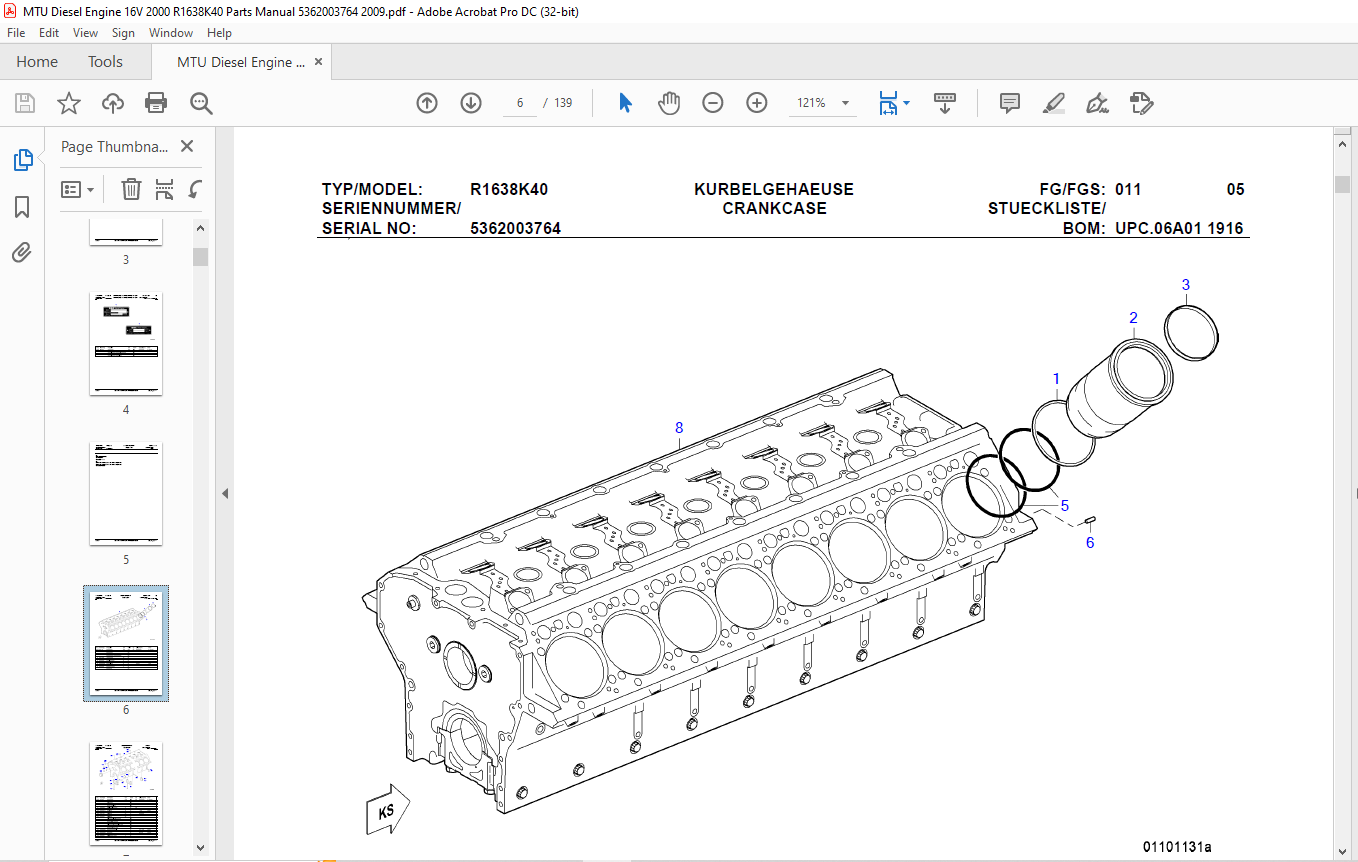Delete selected page with trash icon
1358x862 pixels.
131,189
